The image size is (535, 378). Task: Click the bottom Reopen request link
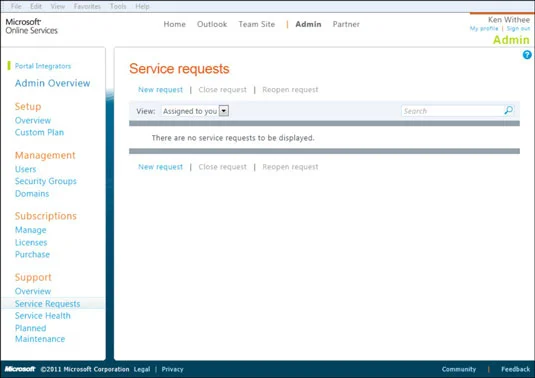point(290,167)
